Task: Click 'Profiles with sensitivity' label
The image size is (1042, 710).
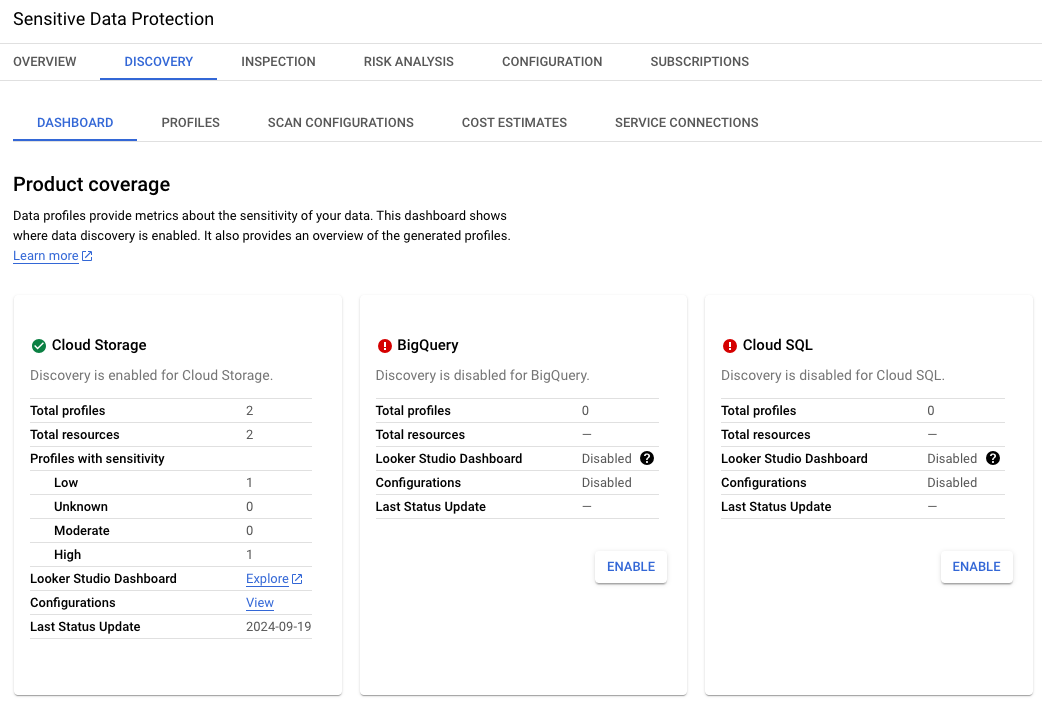Action: 97,459
